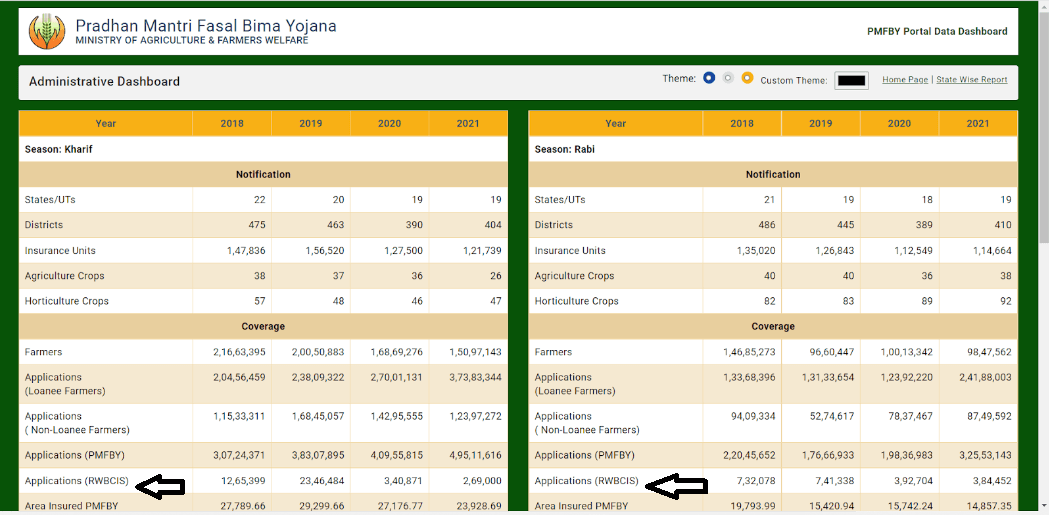Click Rabi non-loanee applications value 94,09,334
The width and height of the screenshot is (1049, 515).
point(754,416)
